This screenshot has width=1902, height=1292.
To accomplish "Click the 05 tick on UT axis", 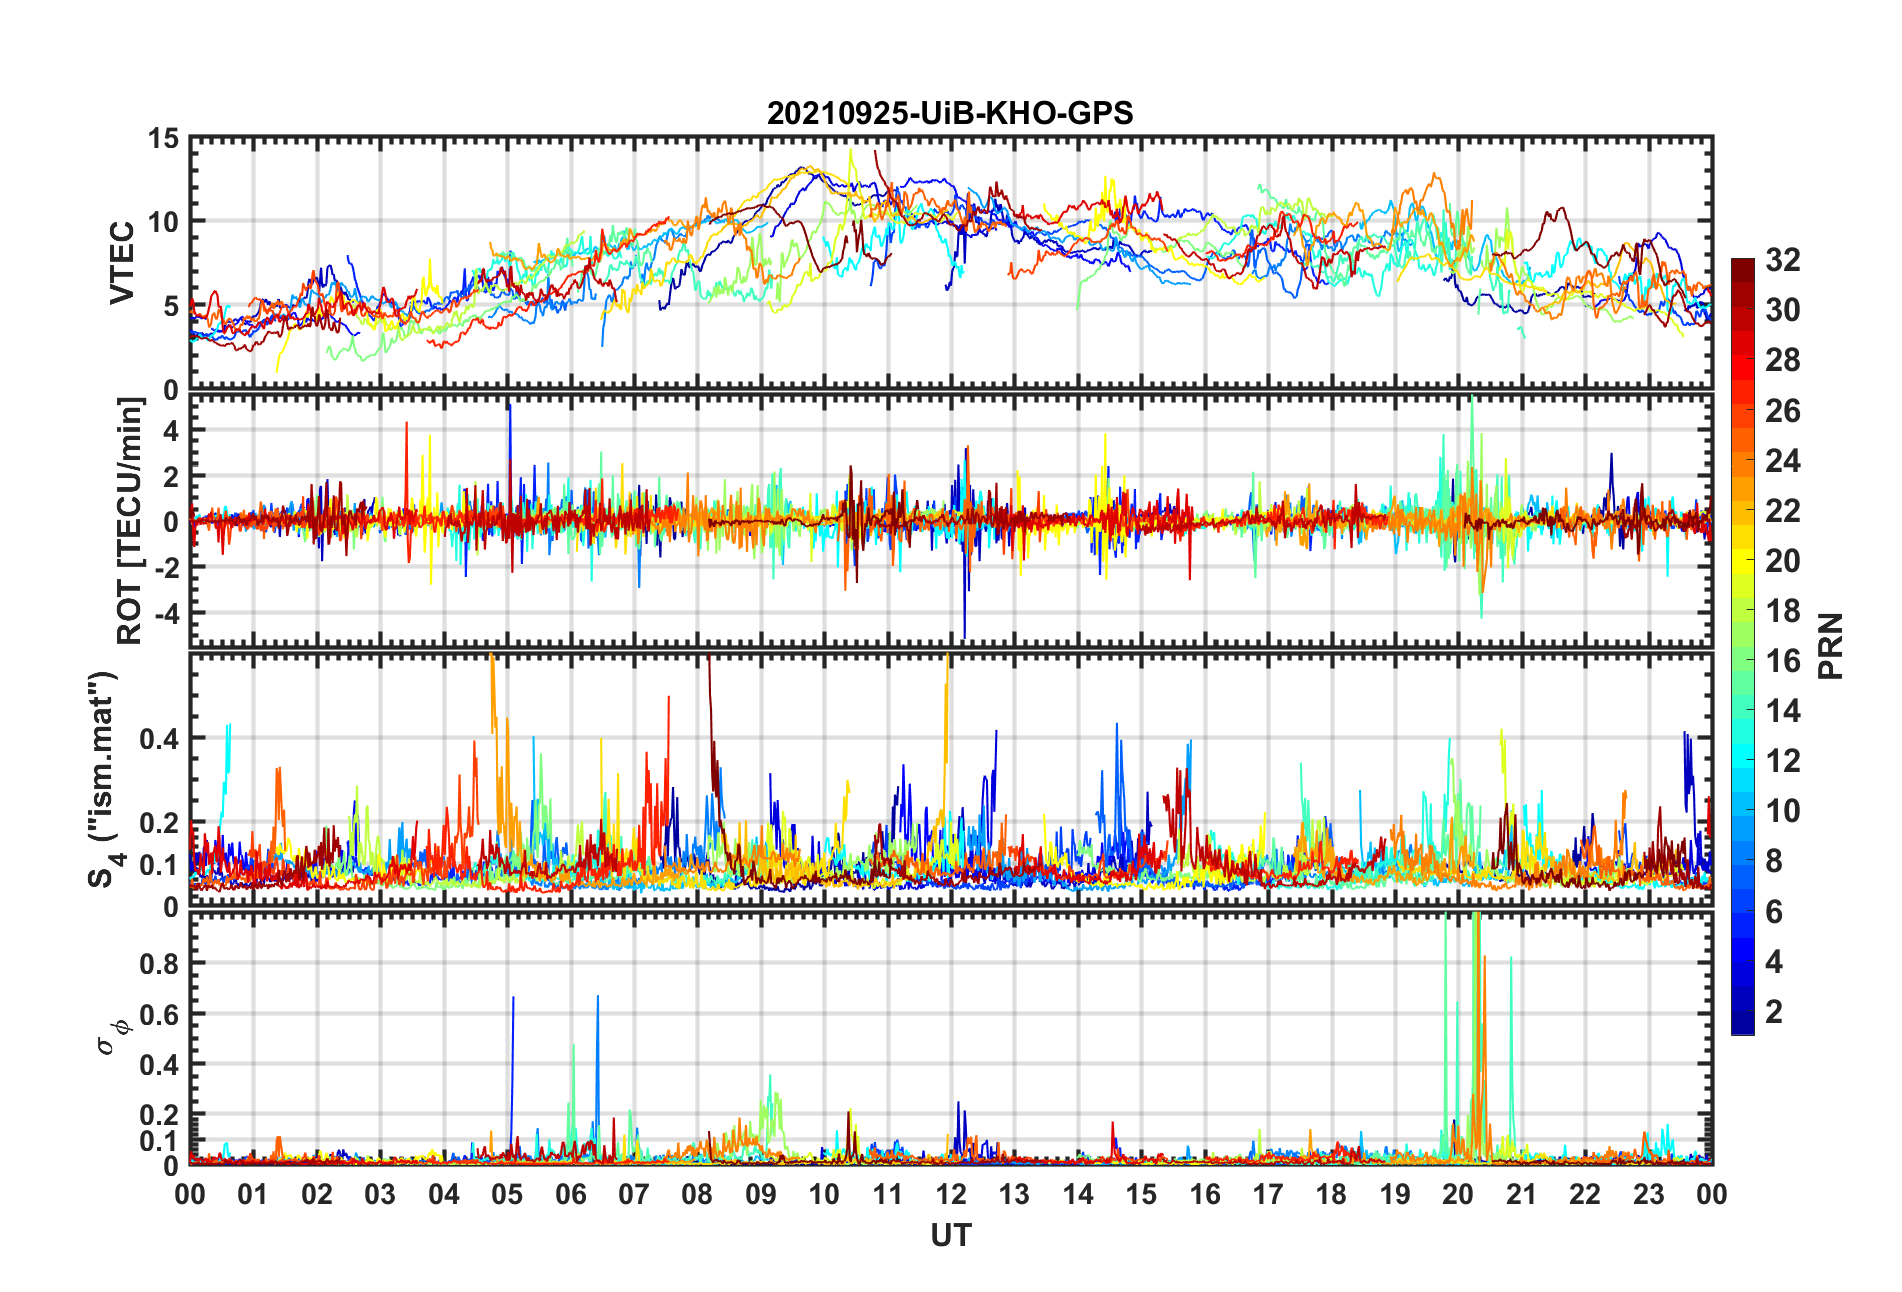I will click(507, 1195).
